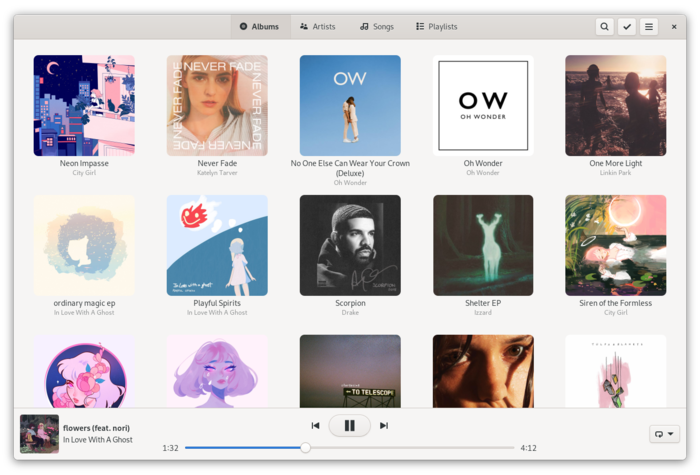Image resolution: width=700 pixels, height=475 pixels.
Task: Pause the currently playing song
Action: point(349,426)
